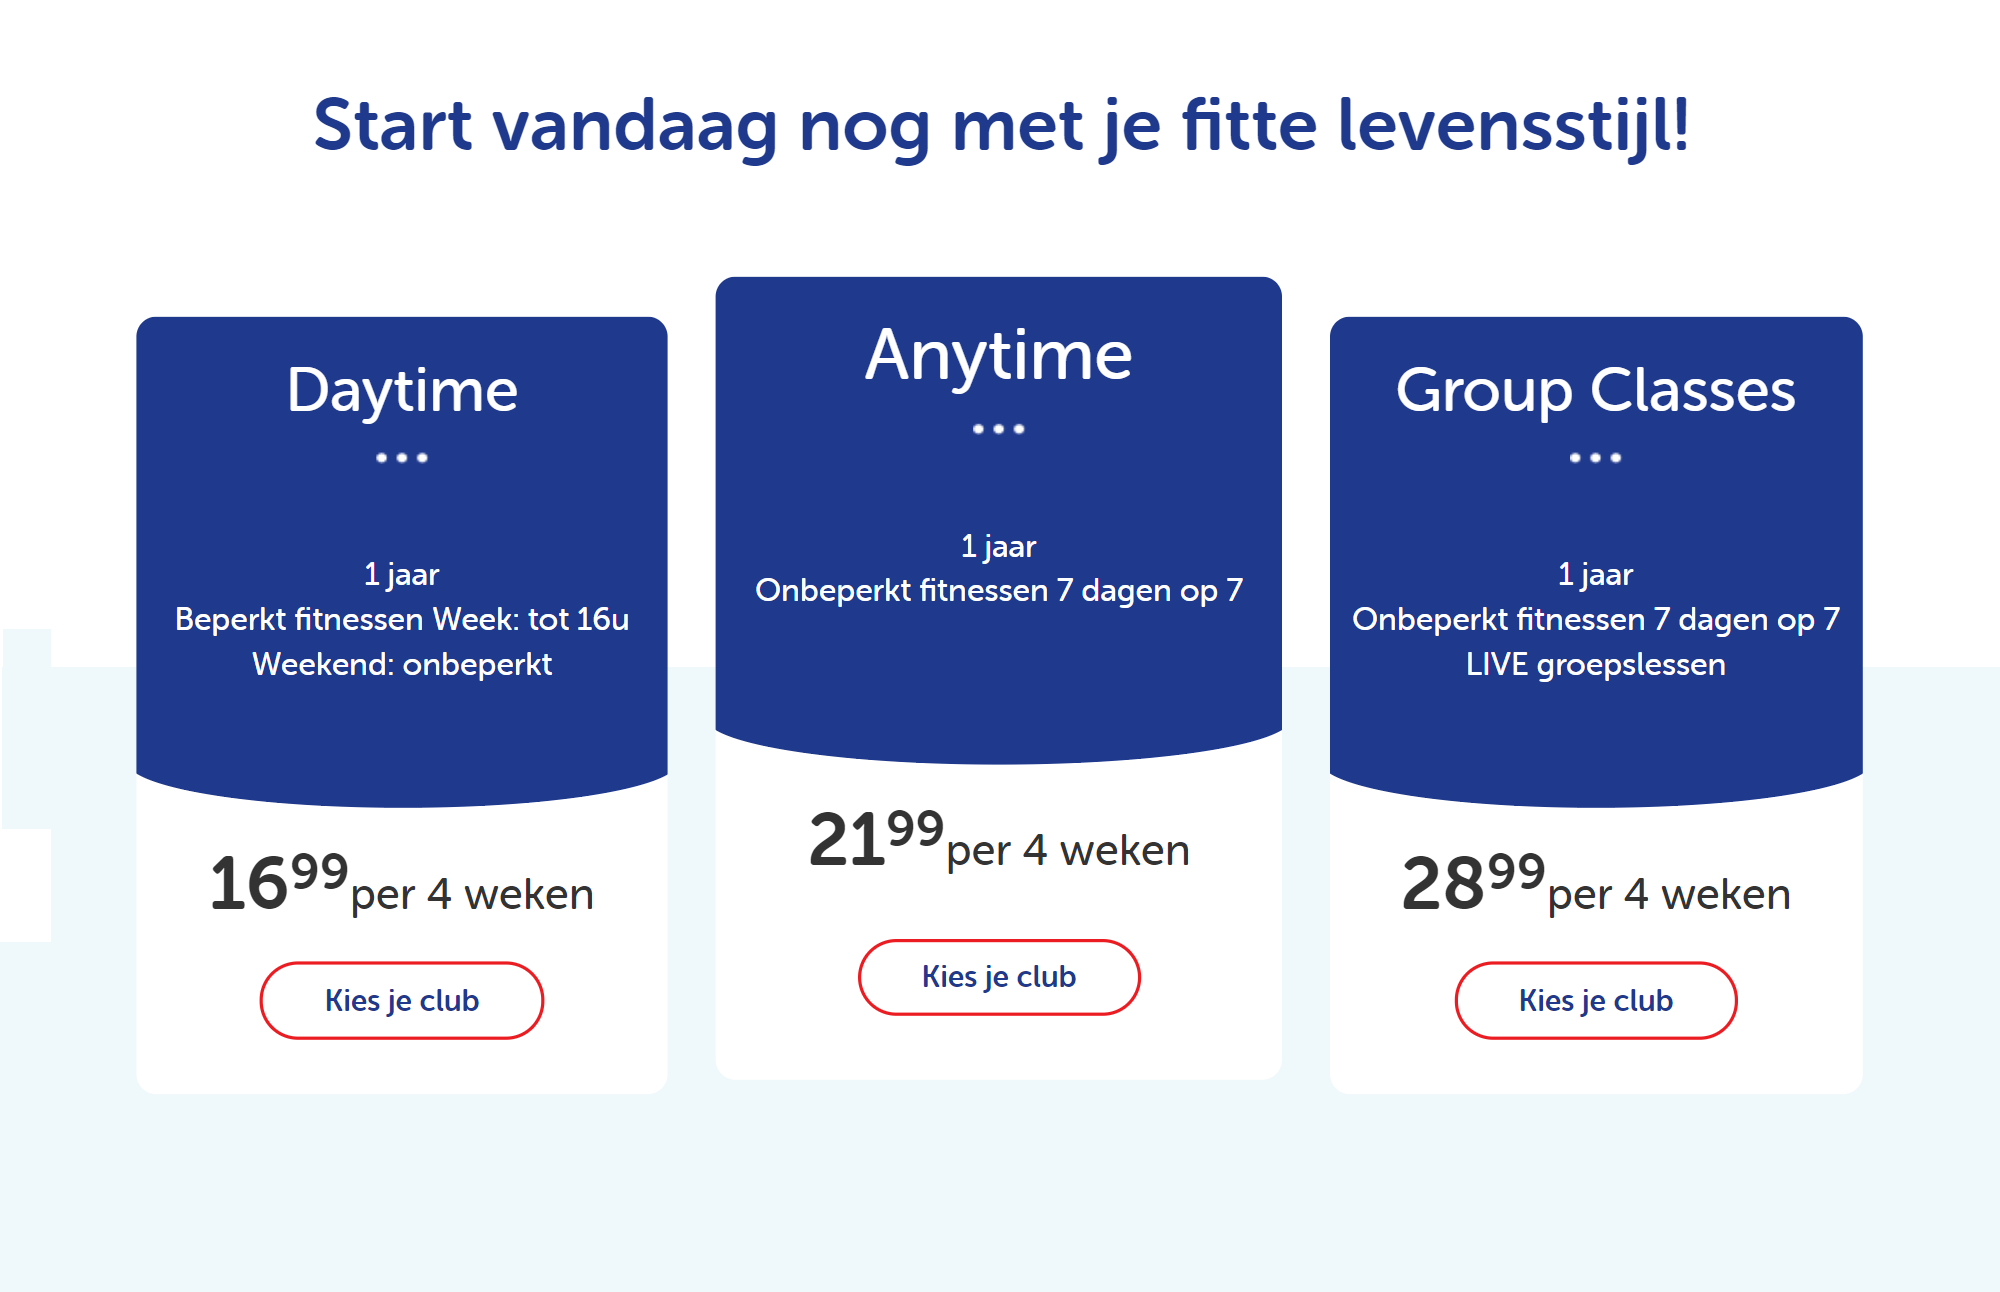Click the Anytime plan's Kies je club button

[999, 977]
